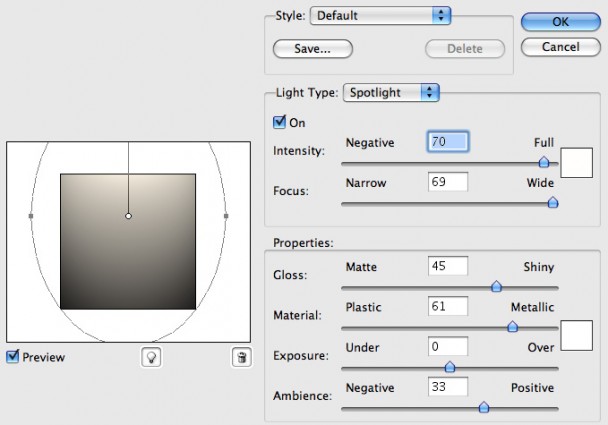608x425 pixels.
Task: Uncheck the Preview checkbox
Action: point(12,356)
